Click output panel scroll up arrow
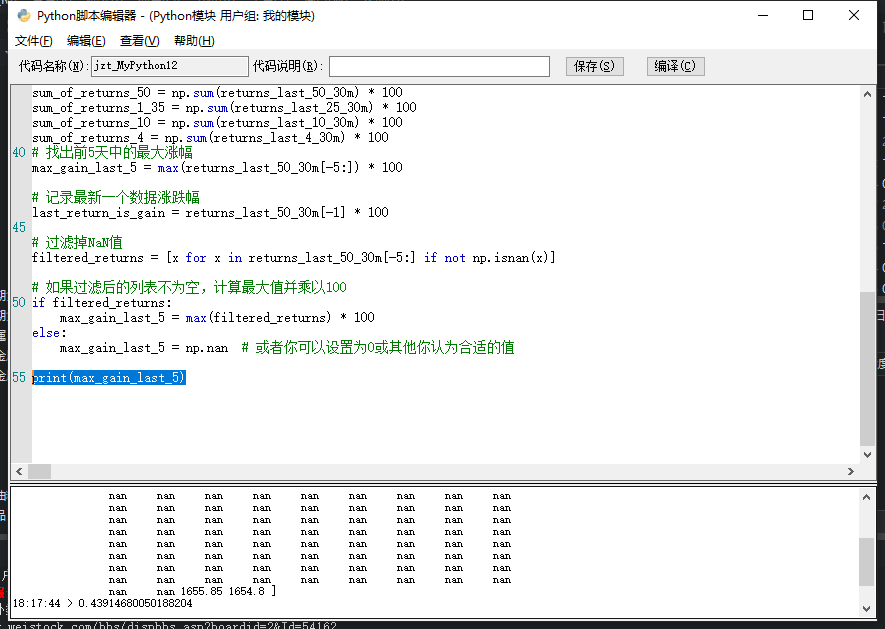The height and width of the screenshot is (629, 885). click(866, 497)
